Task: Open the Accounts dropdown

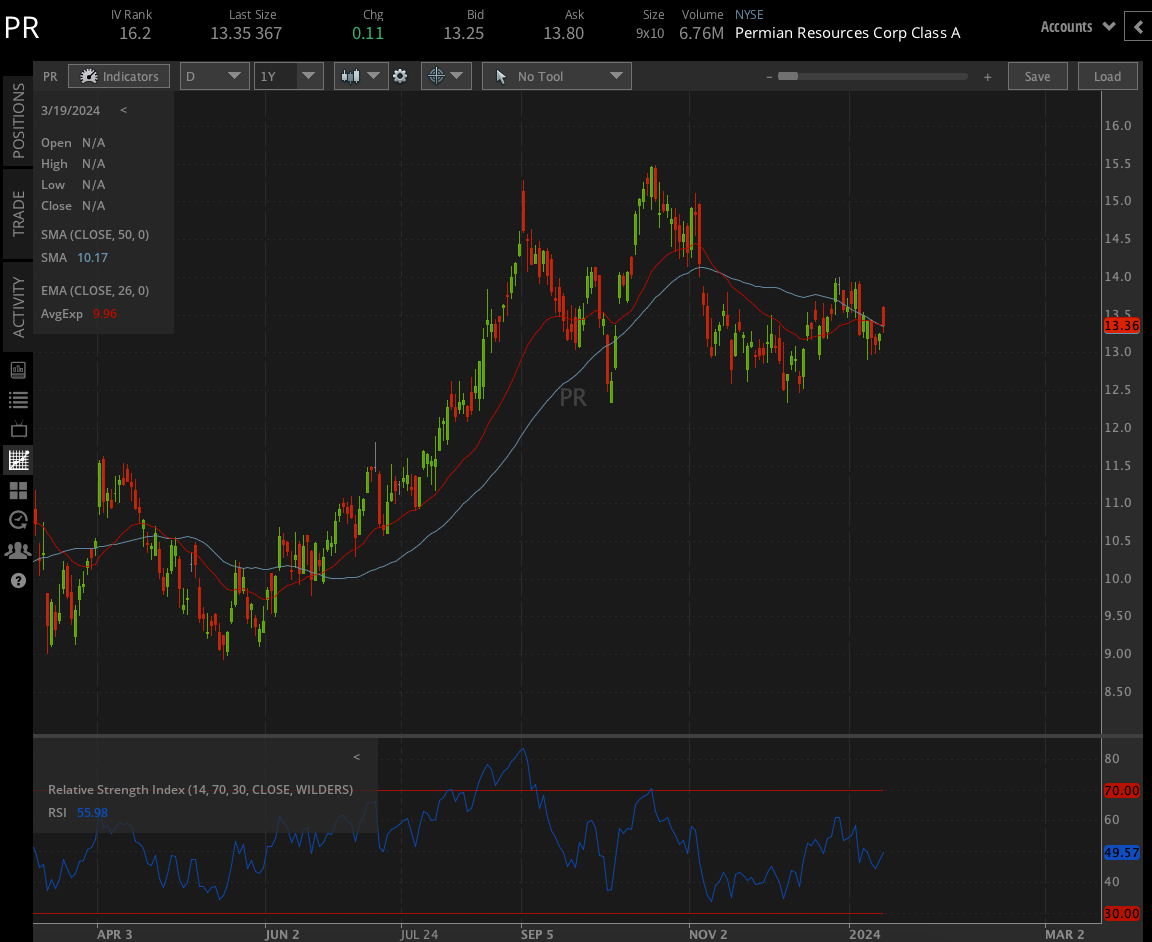Action: (1077, 27)
